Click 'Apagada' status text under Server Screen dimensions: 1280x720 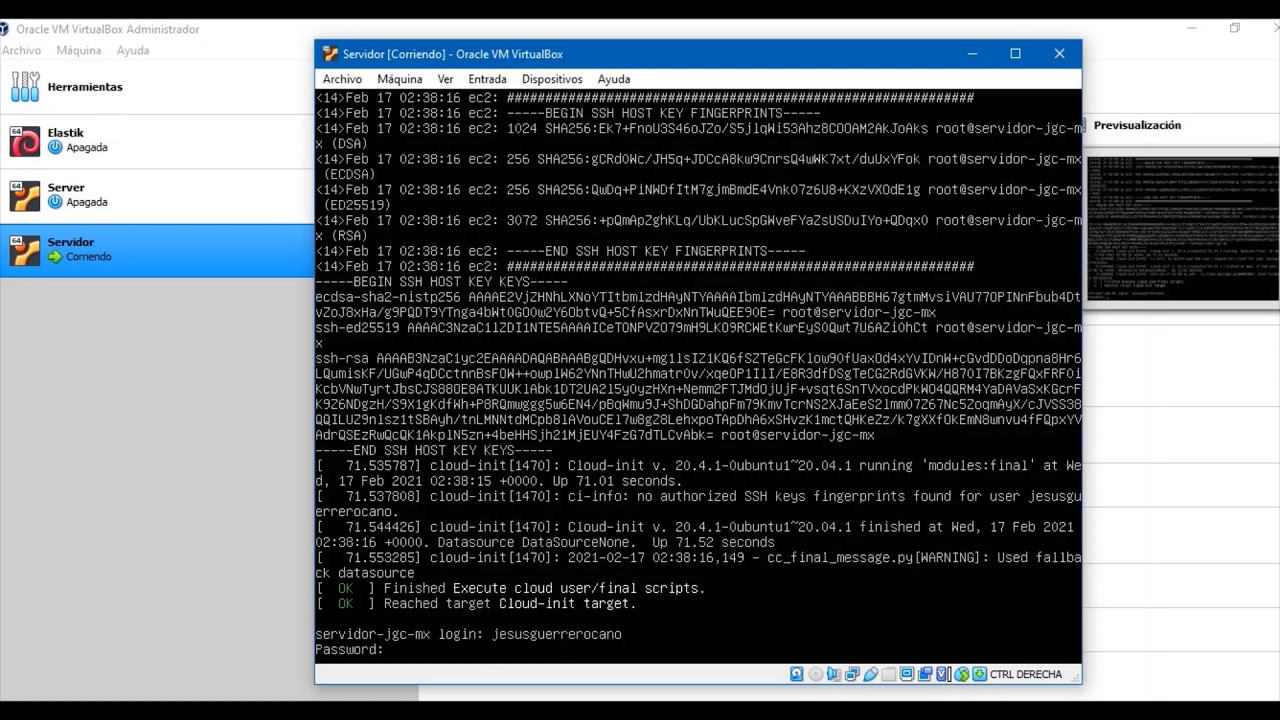(x=87, y=202)
